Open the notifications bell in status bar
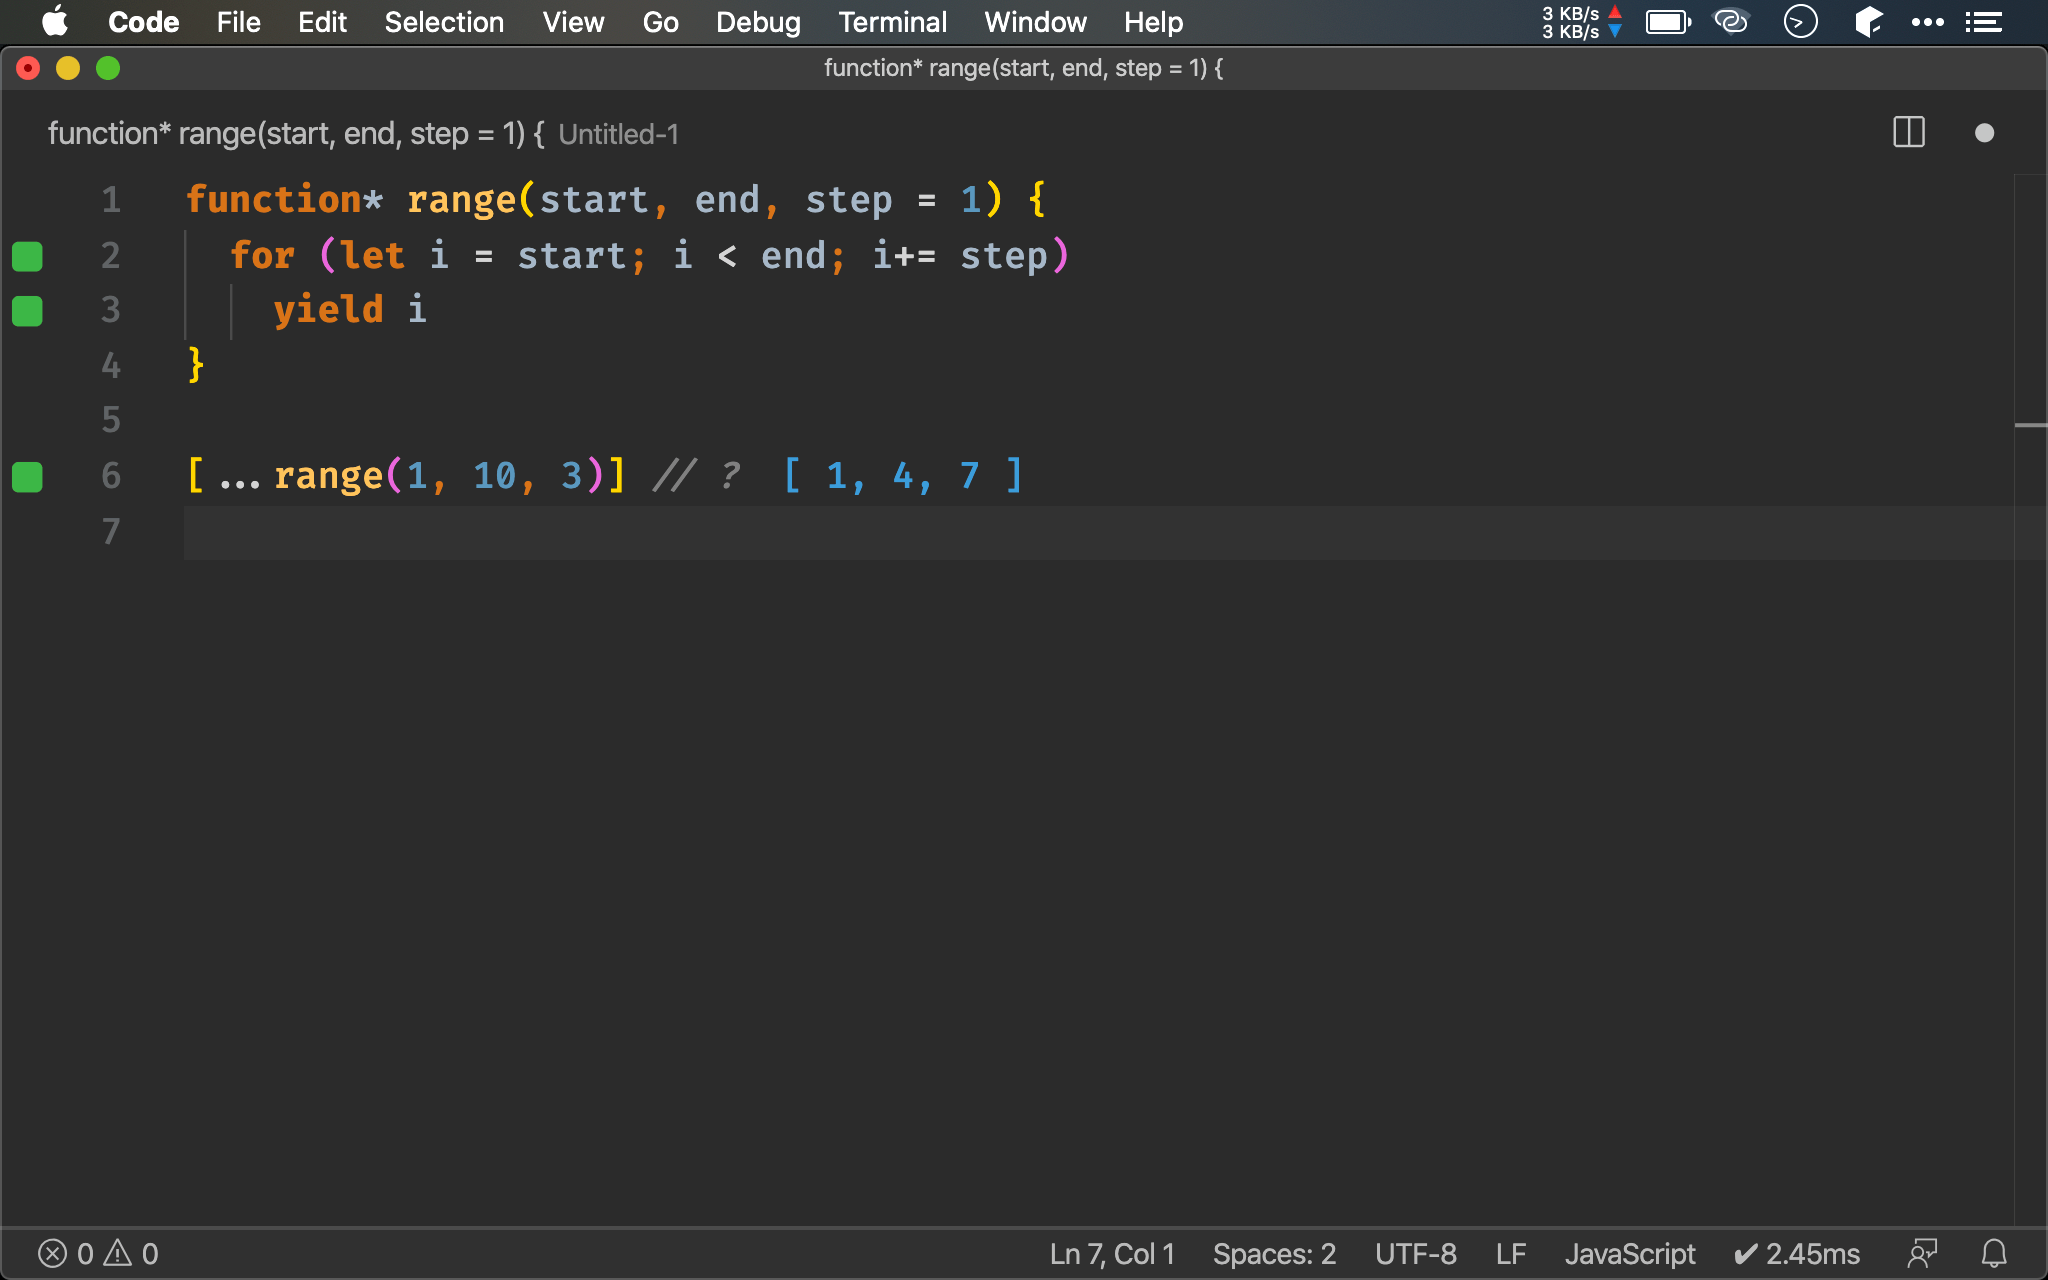This screenshot has width=2048, height=1280. pos(1994,1253)
